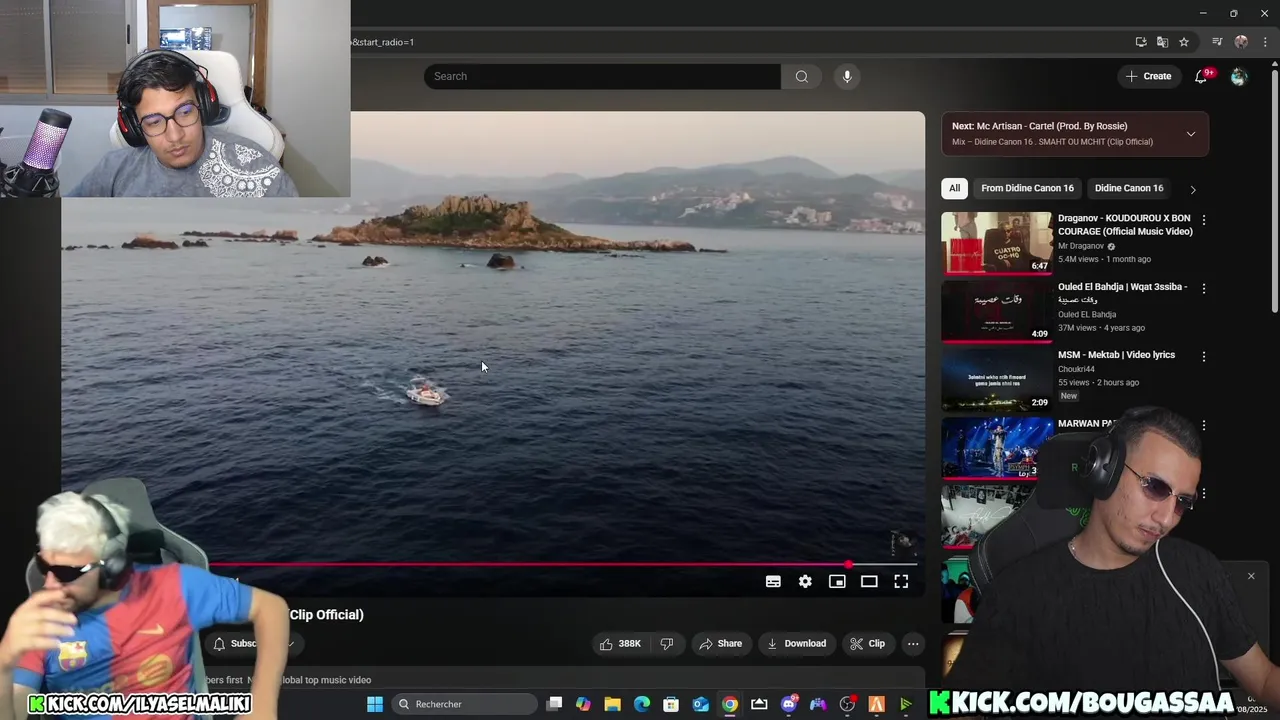Open File Explorer from the taskbar
Screen dimensions: 1280x720
[x=612, y=704]
